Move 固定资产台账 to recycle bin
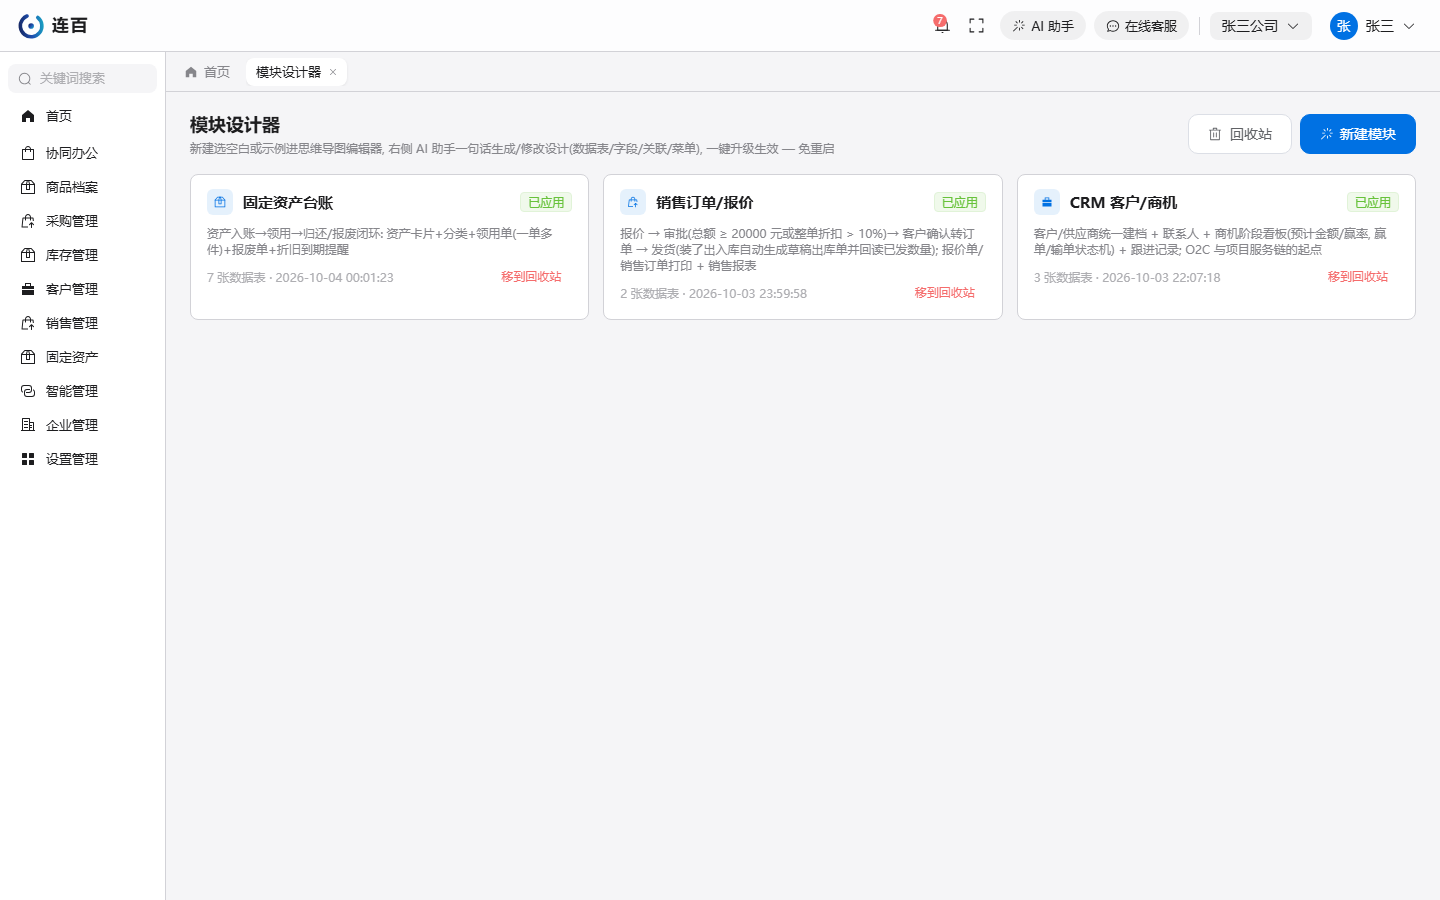 click(x=531, y=277)
